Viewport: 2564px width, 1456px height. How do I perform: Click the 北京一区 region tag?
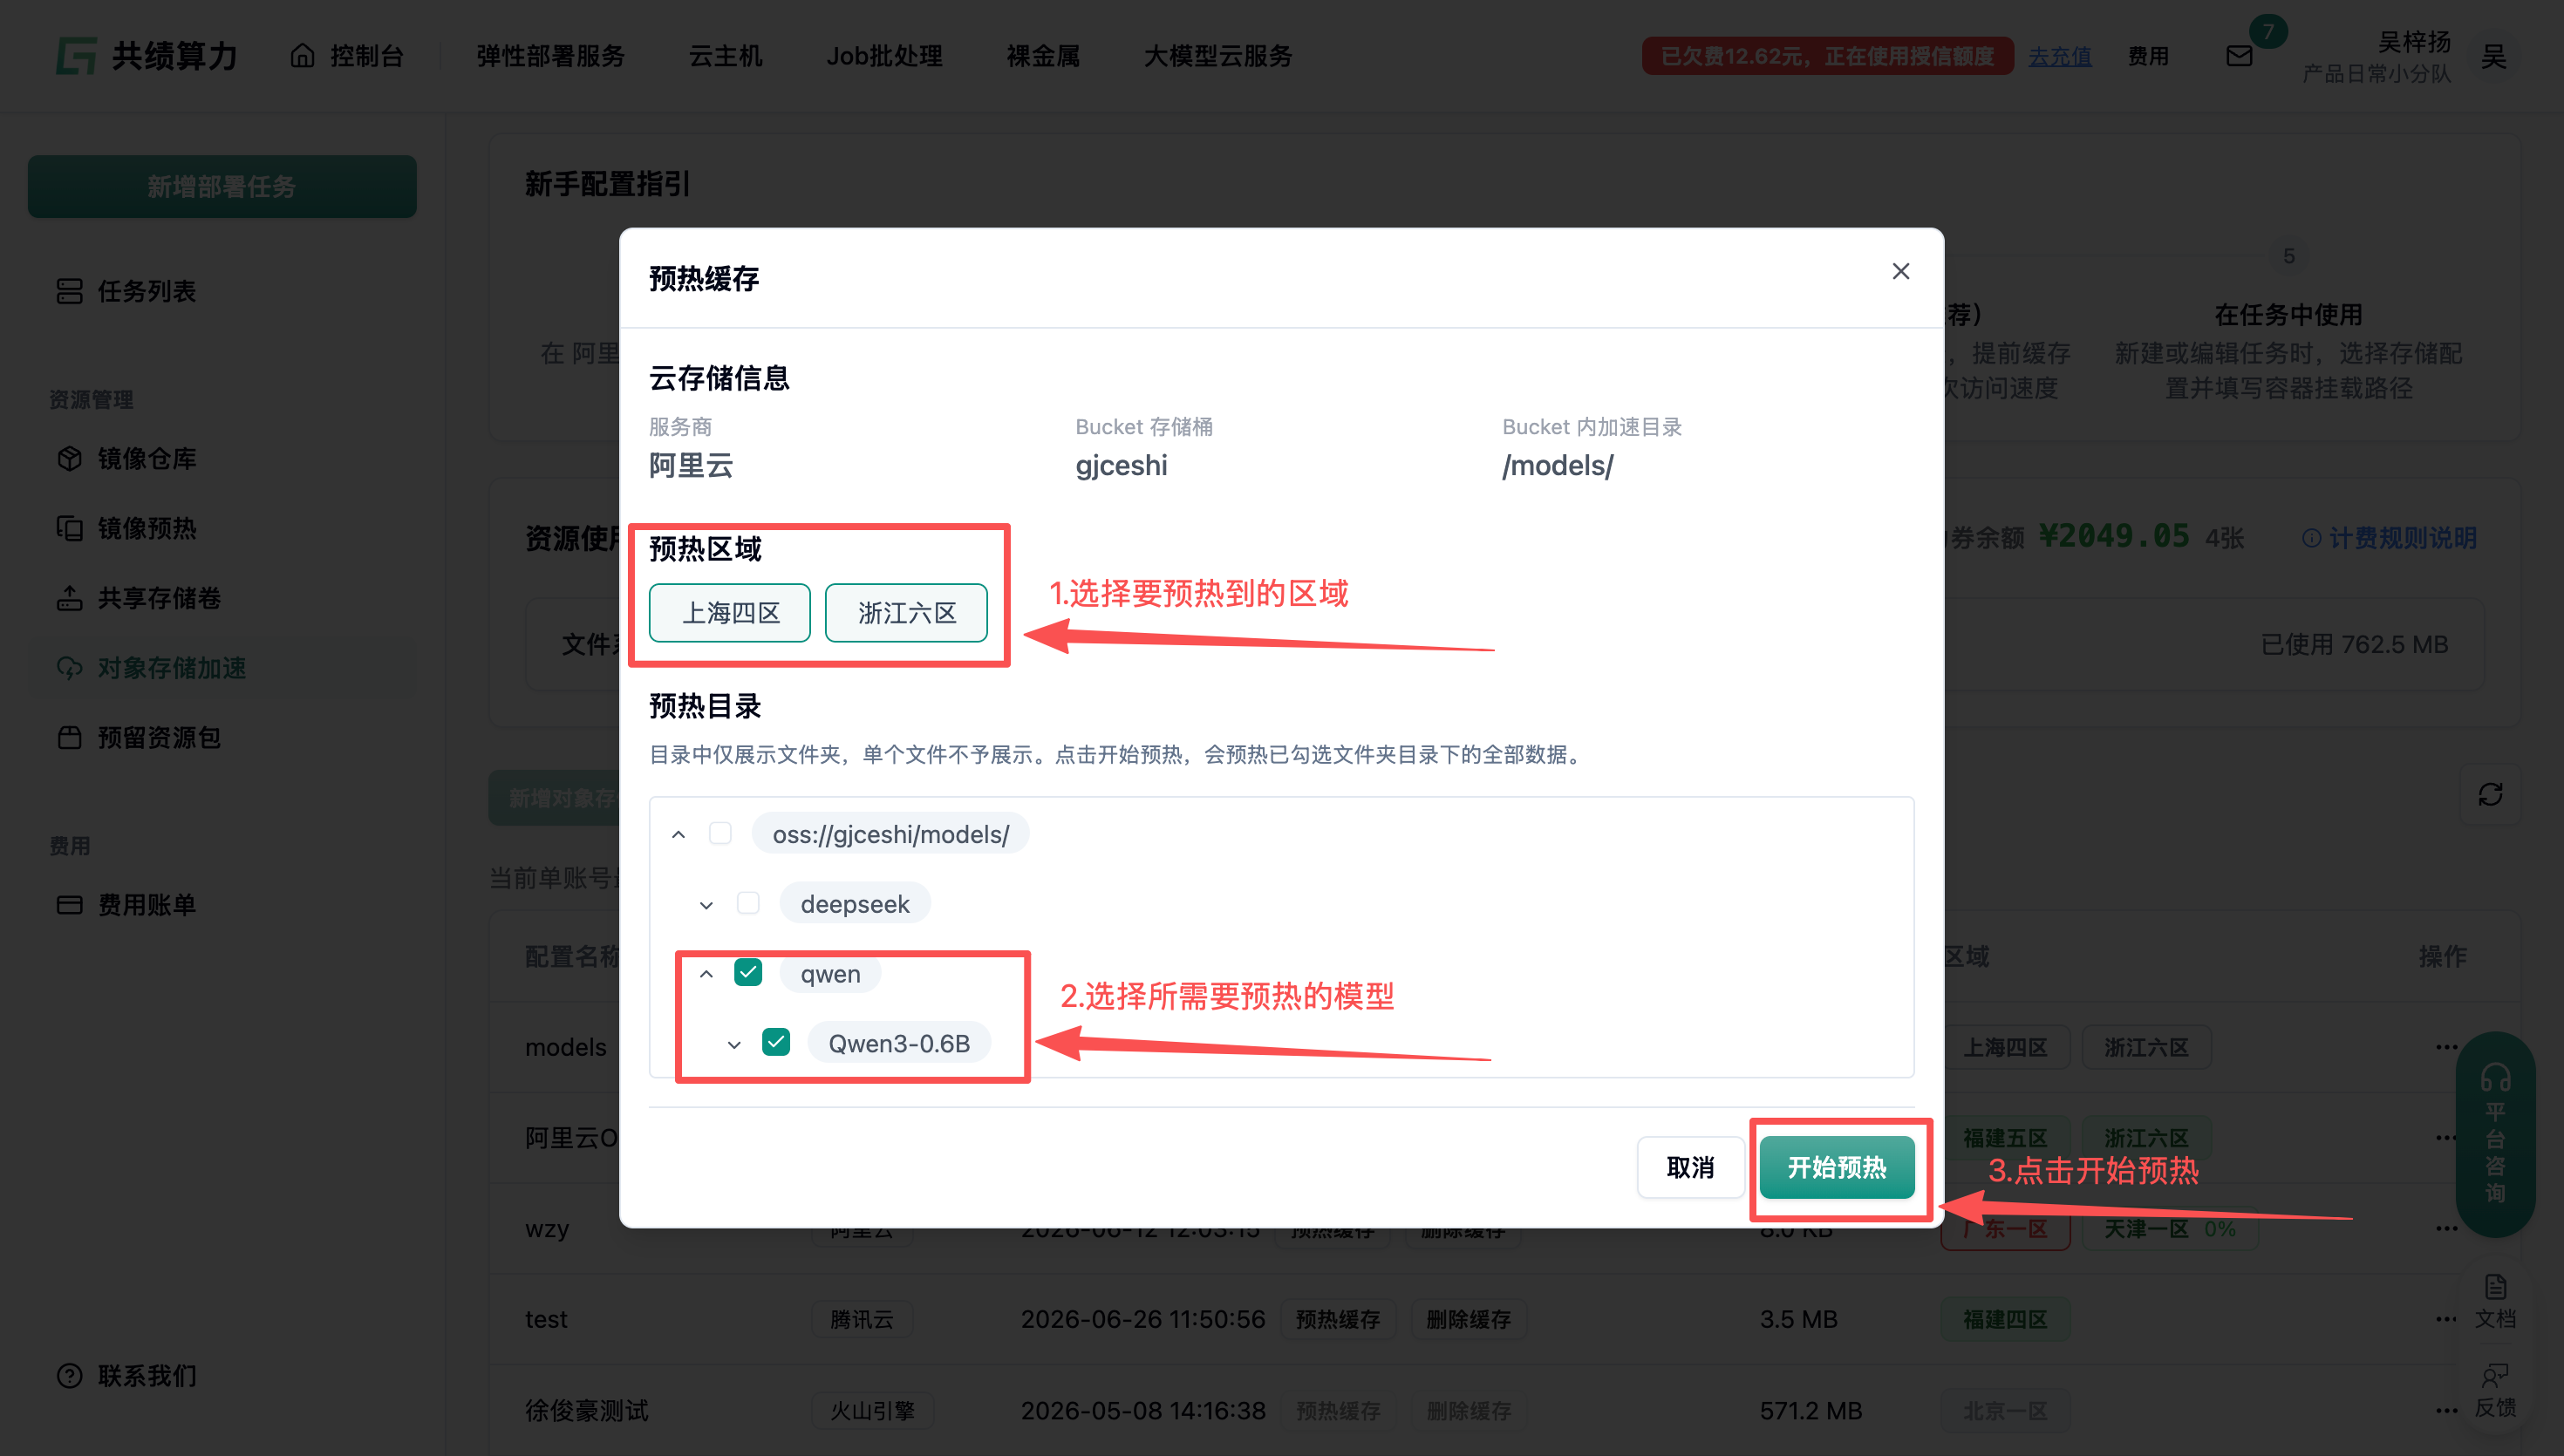click(2005, 1410)
